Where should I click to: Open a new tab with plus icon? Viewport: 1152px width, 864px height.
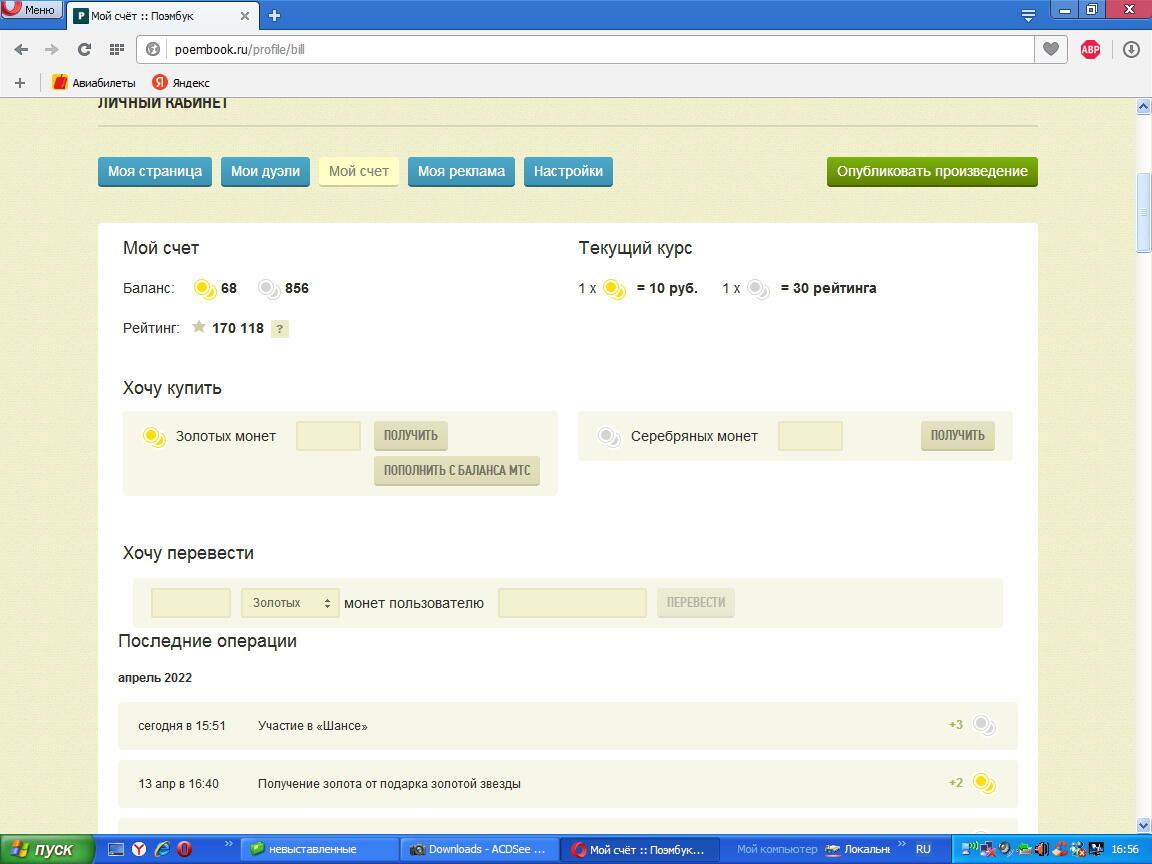point(274,15)
